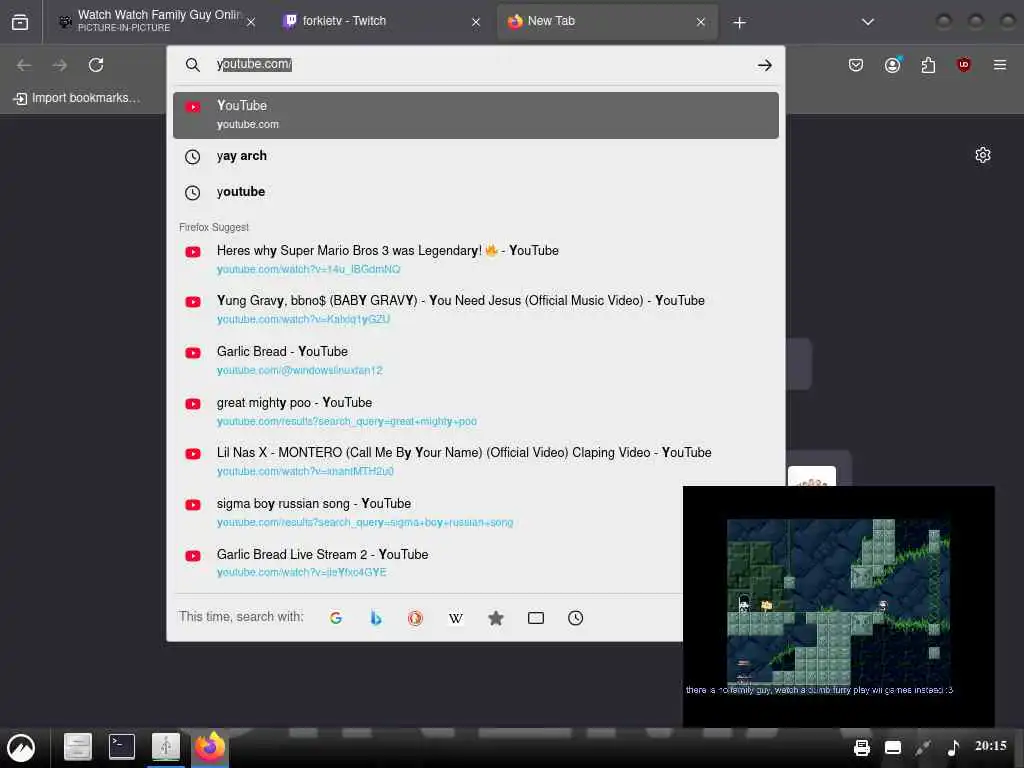Open the Firefox View tab overview icon
1024x768 pixels.
tap(20, 22)
